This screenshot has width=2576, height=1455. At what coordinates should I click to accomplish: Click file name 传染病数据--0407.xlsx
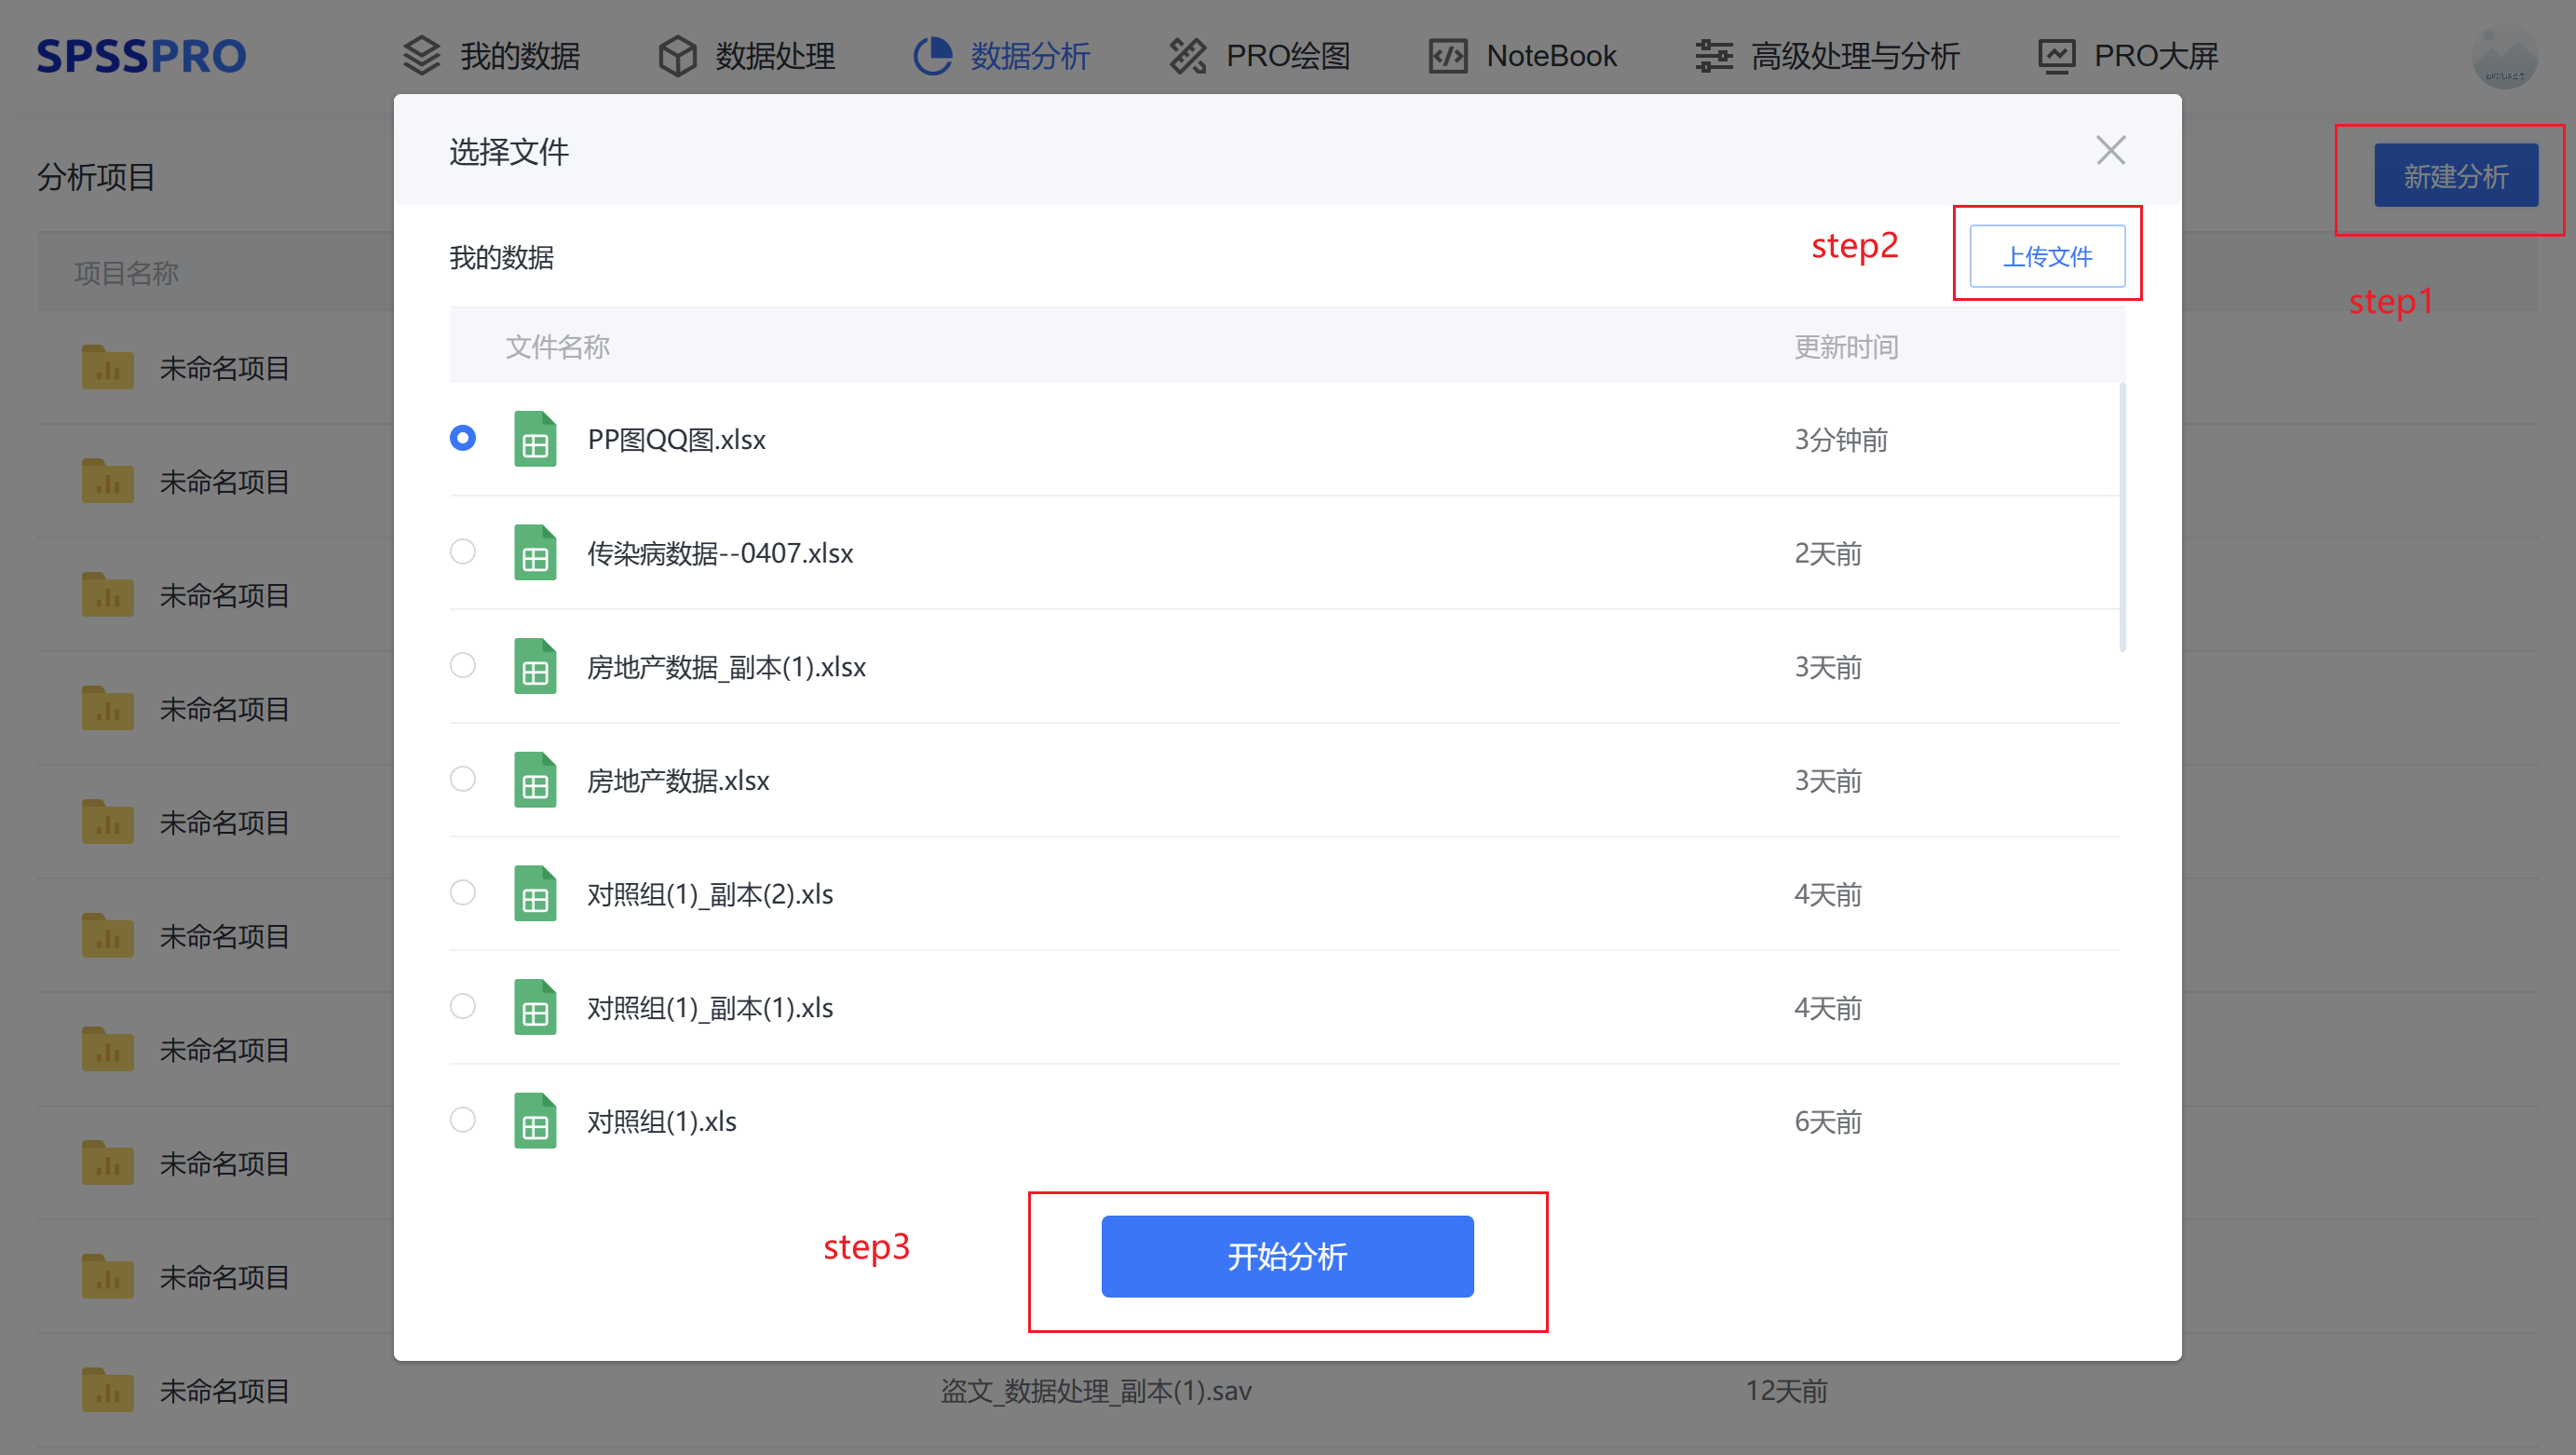tap(720, 553)
